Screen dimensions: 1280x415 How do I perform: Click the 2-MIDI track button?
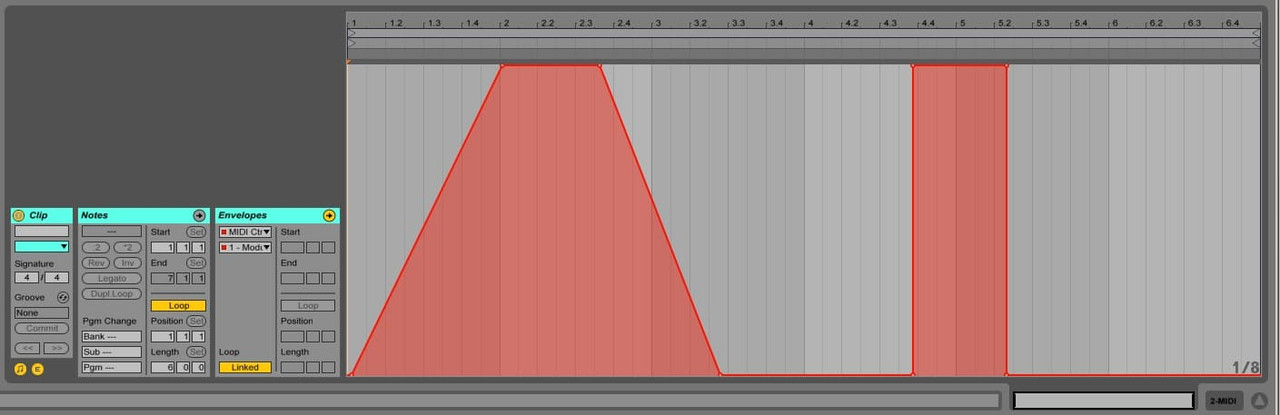click(1223, 401)
